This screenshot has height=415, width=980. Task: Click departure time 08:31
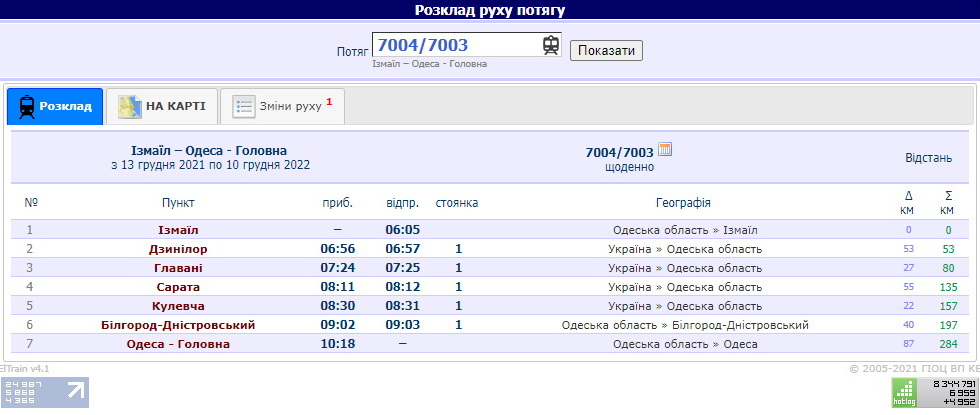coord(402,306)
